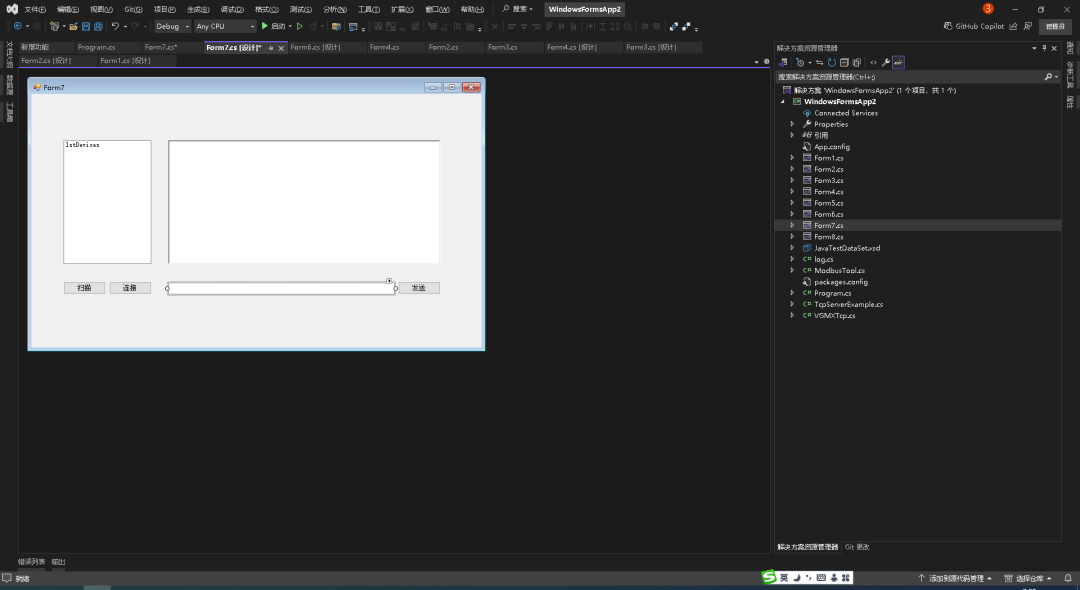
Task: Collapse the WindowsFormsApp2 project node
Action: coord(783,102)
